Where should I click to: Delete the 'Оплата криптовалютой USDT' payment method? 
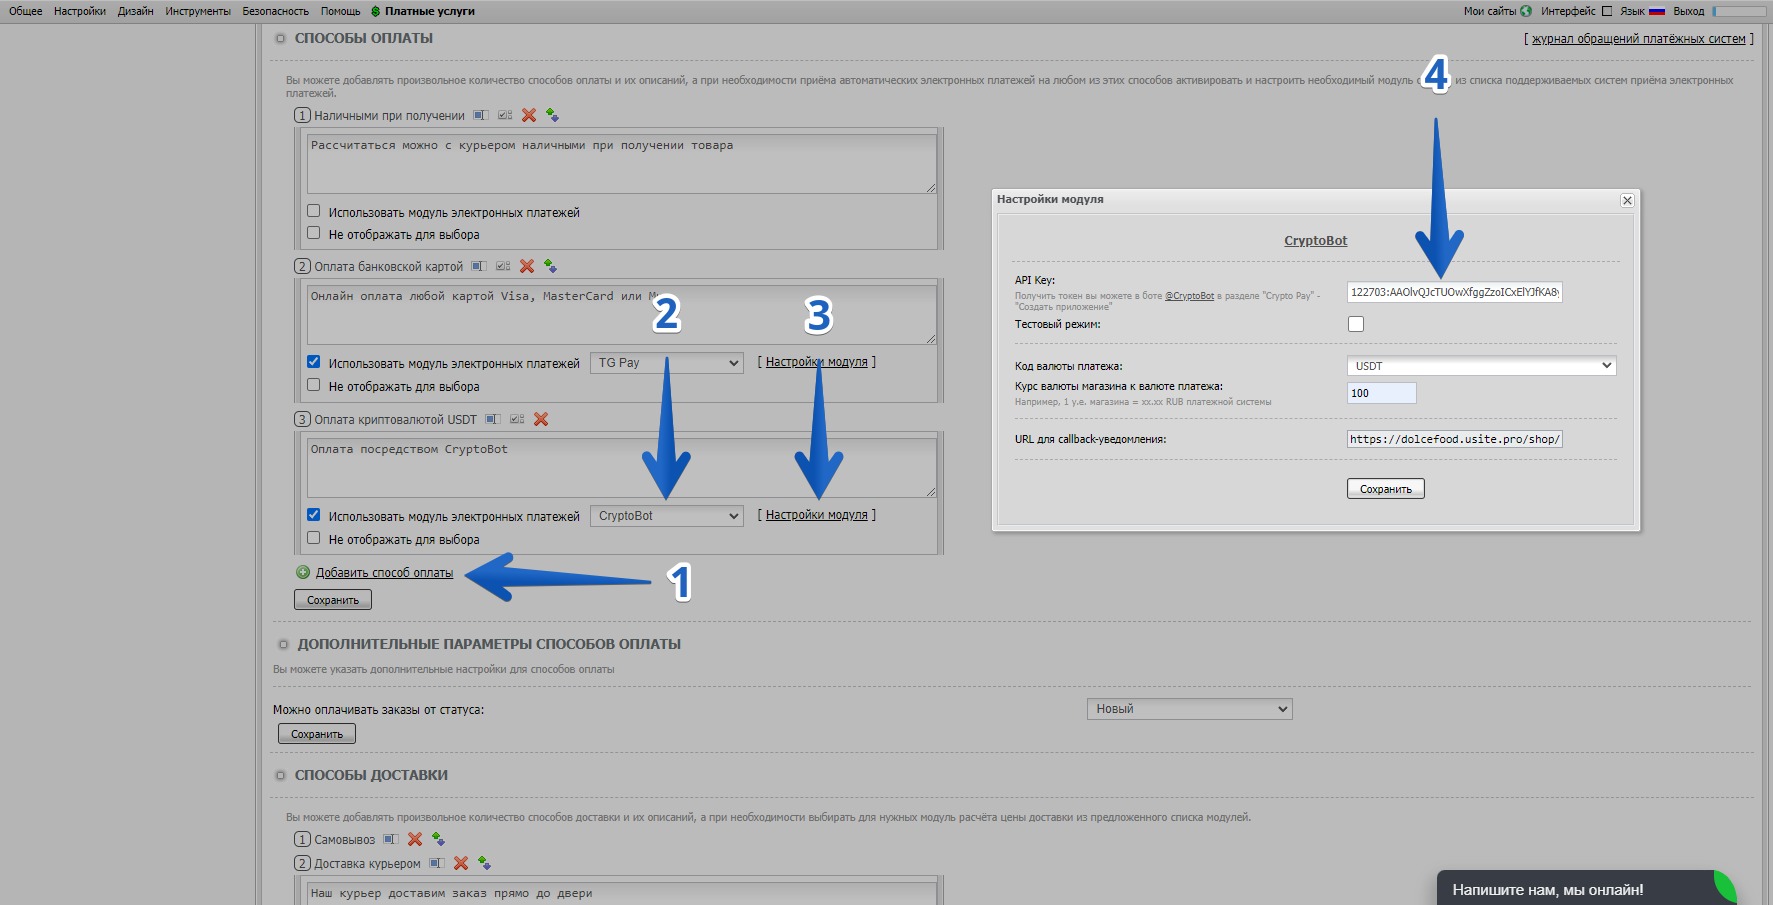541,419
